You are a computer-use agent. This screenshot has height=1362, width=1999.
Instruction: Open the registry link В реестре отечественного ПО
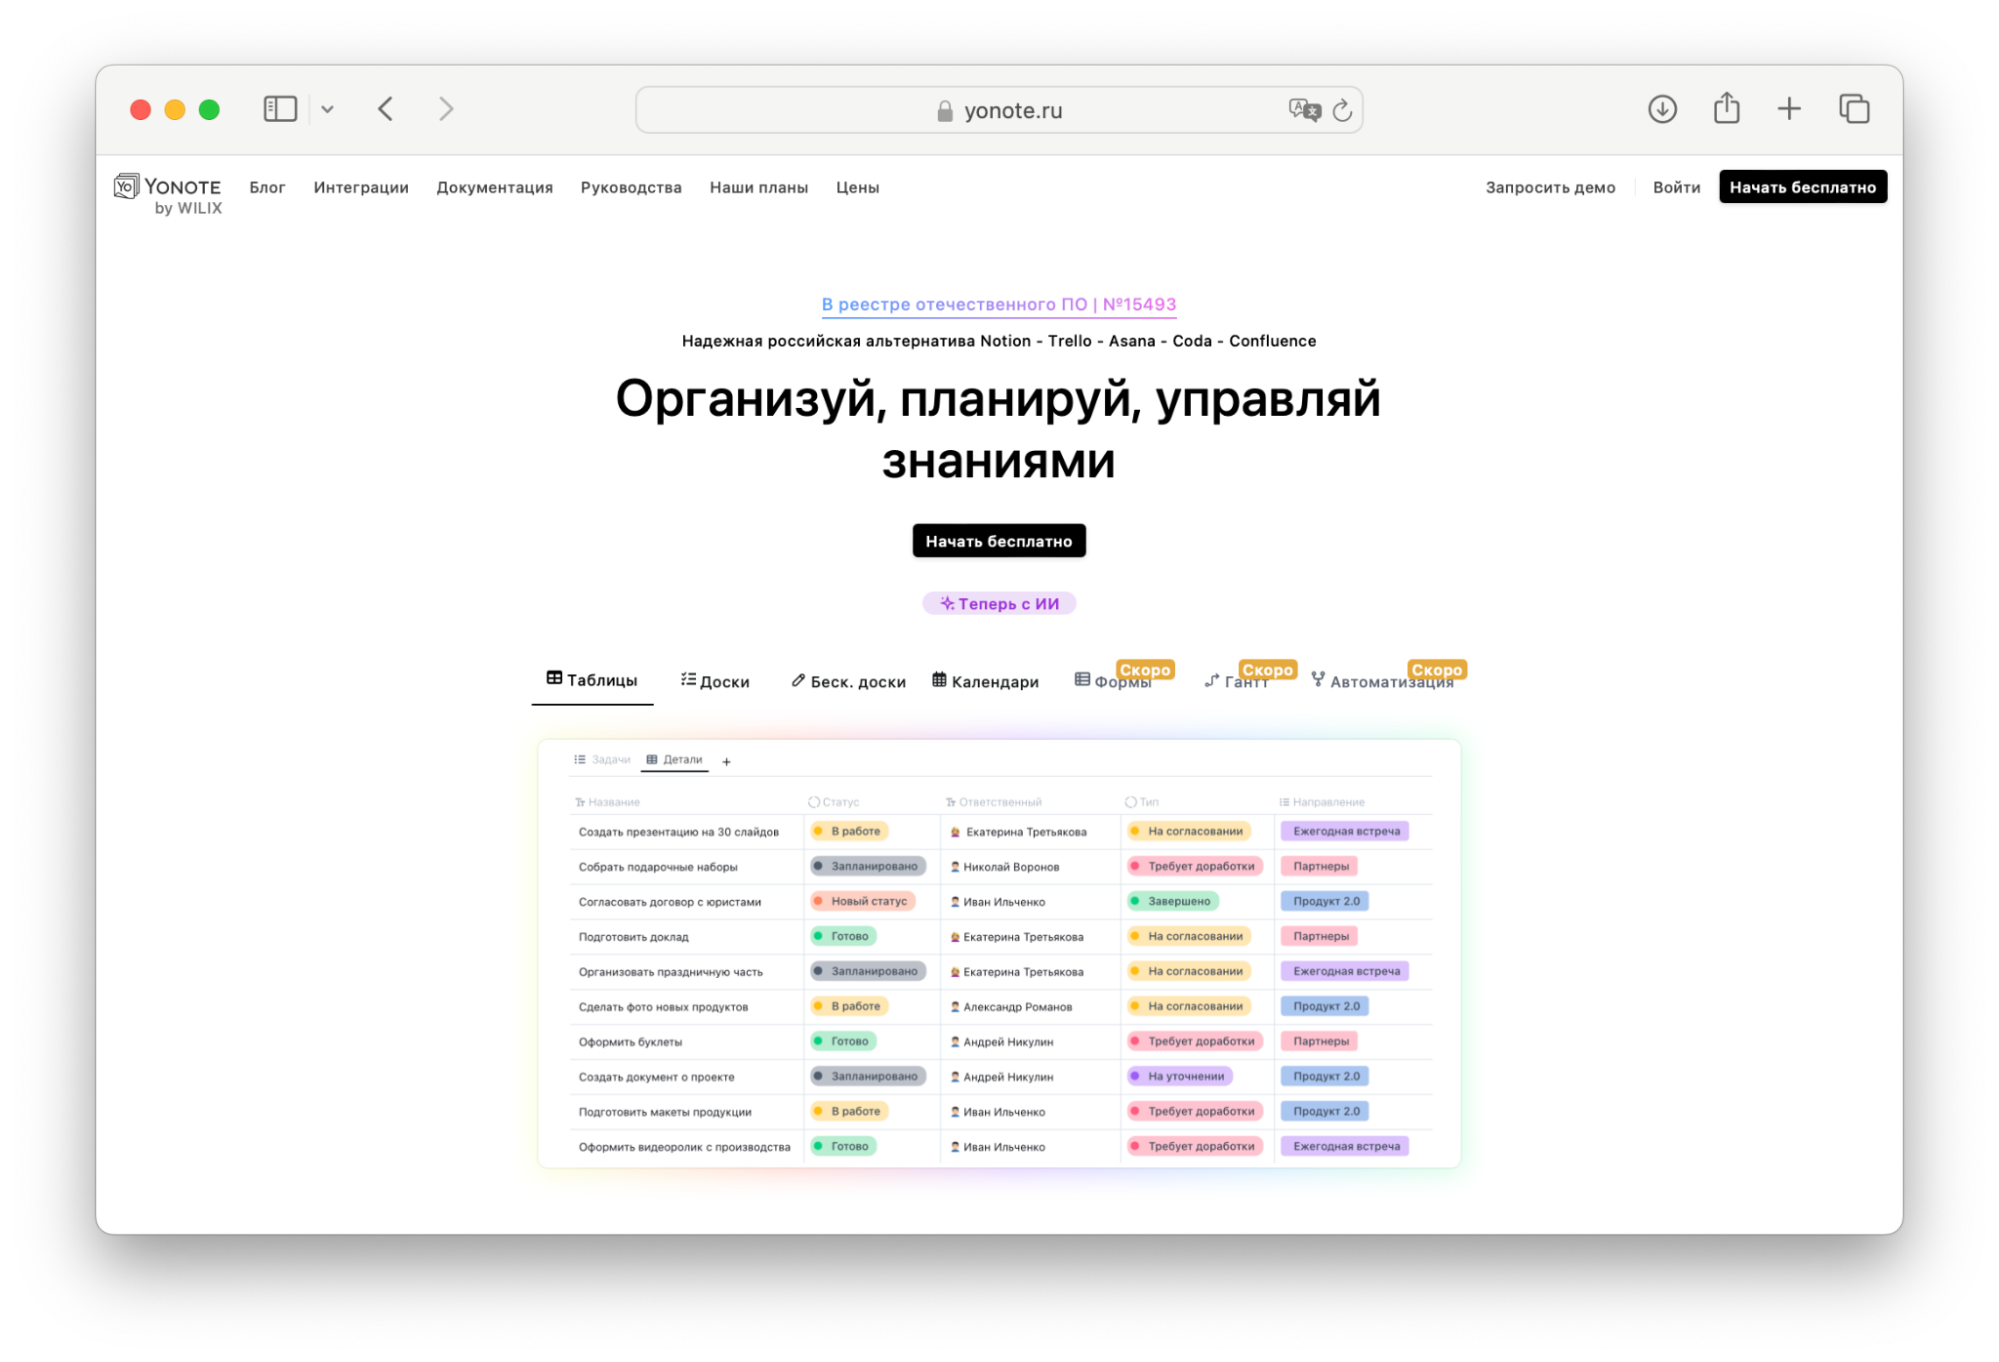coord(998,304)
